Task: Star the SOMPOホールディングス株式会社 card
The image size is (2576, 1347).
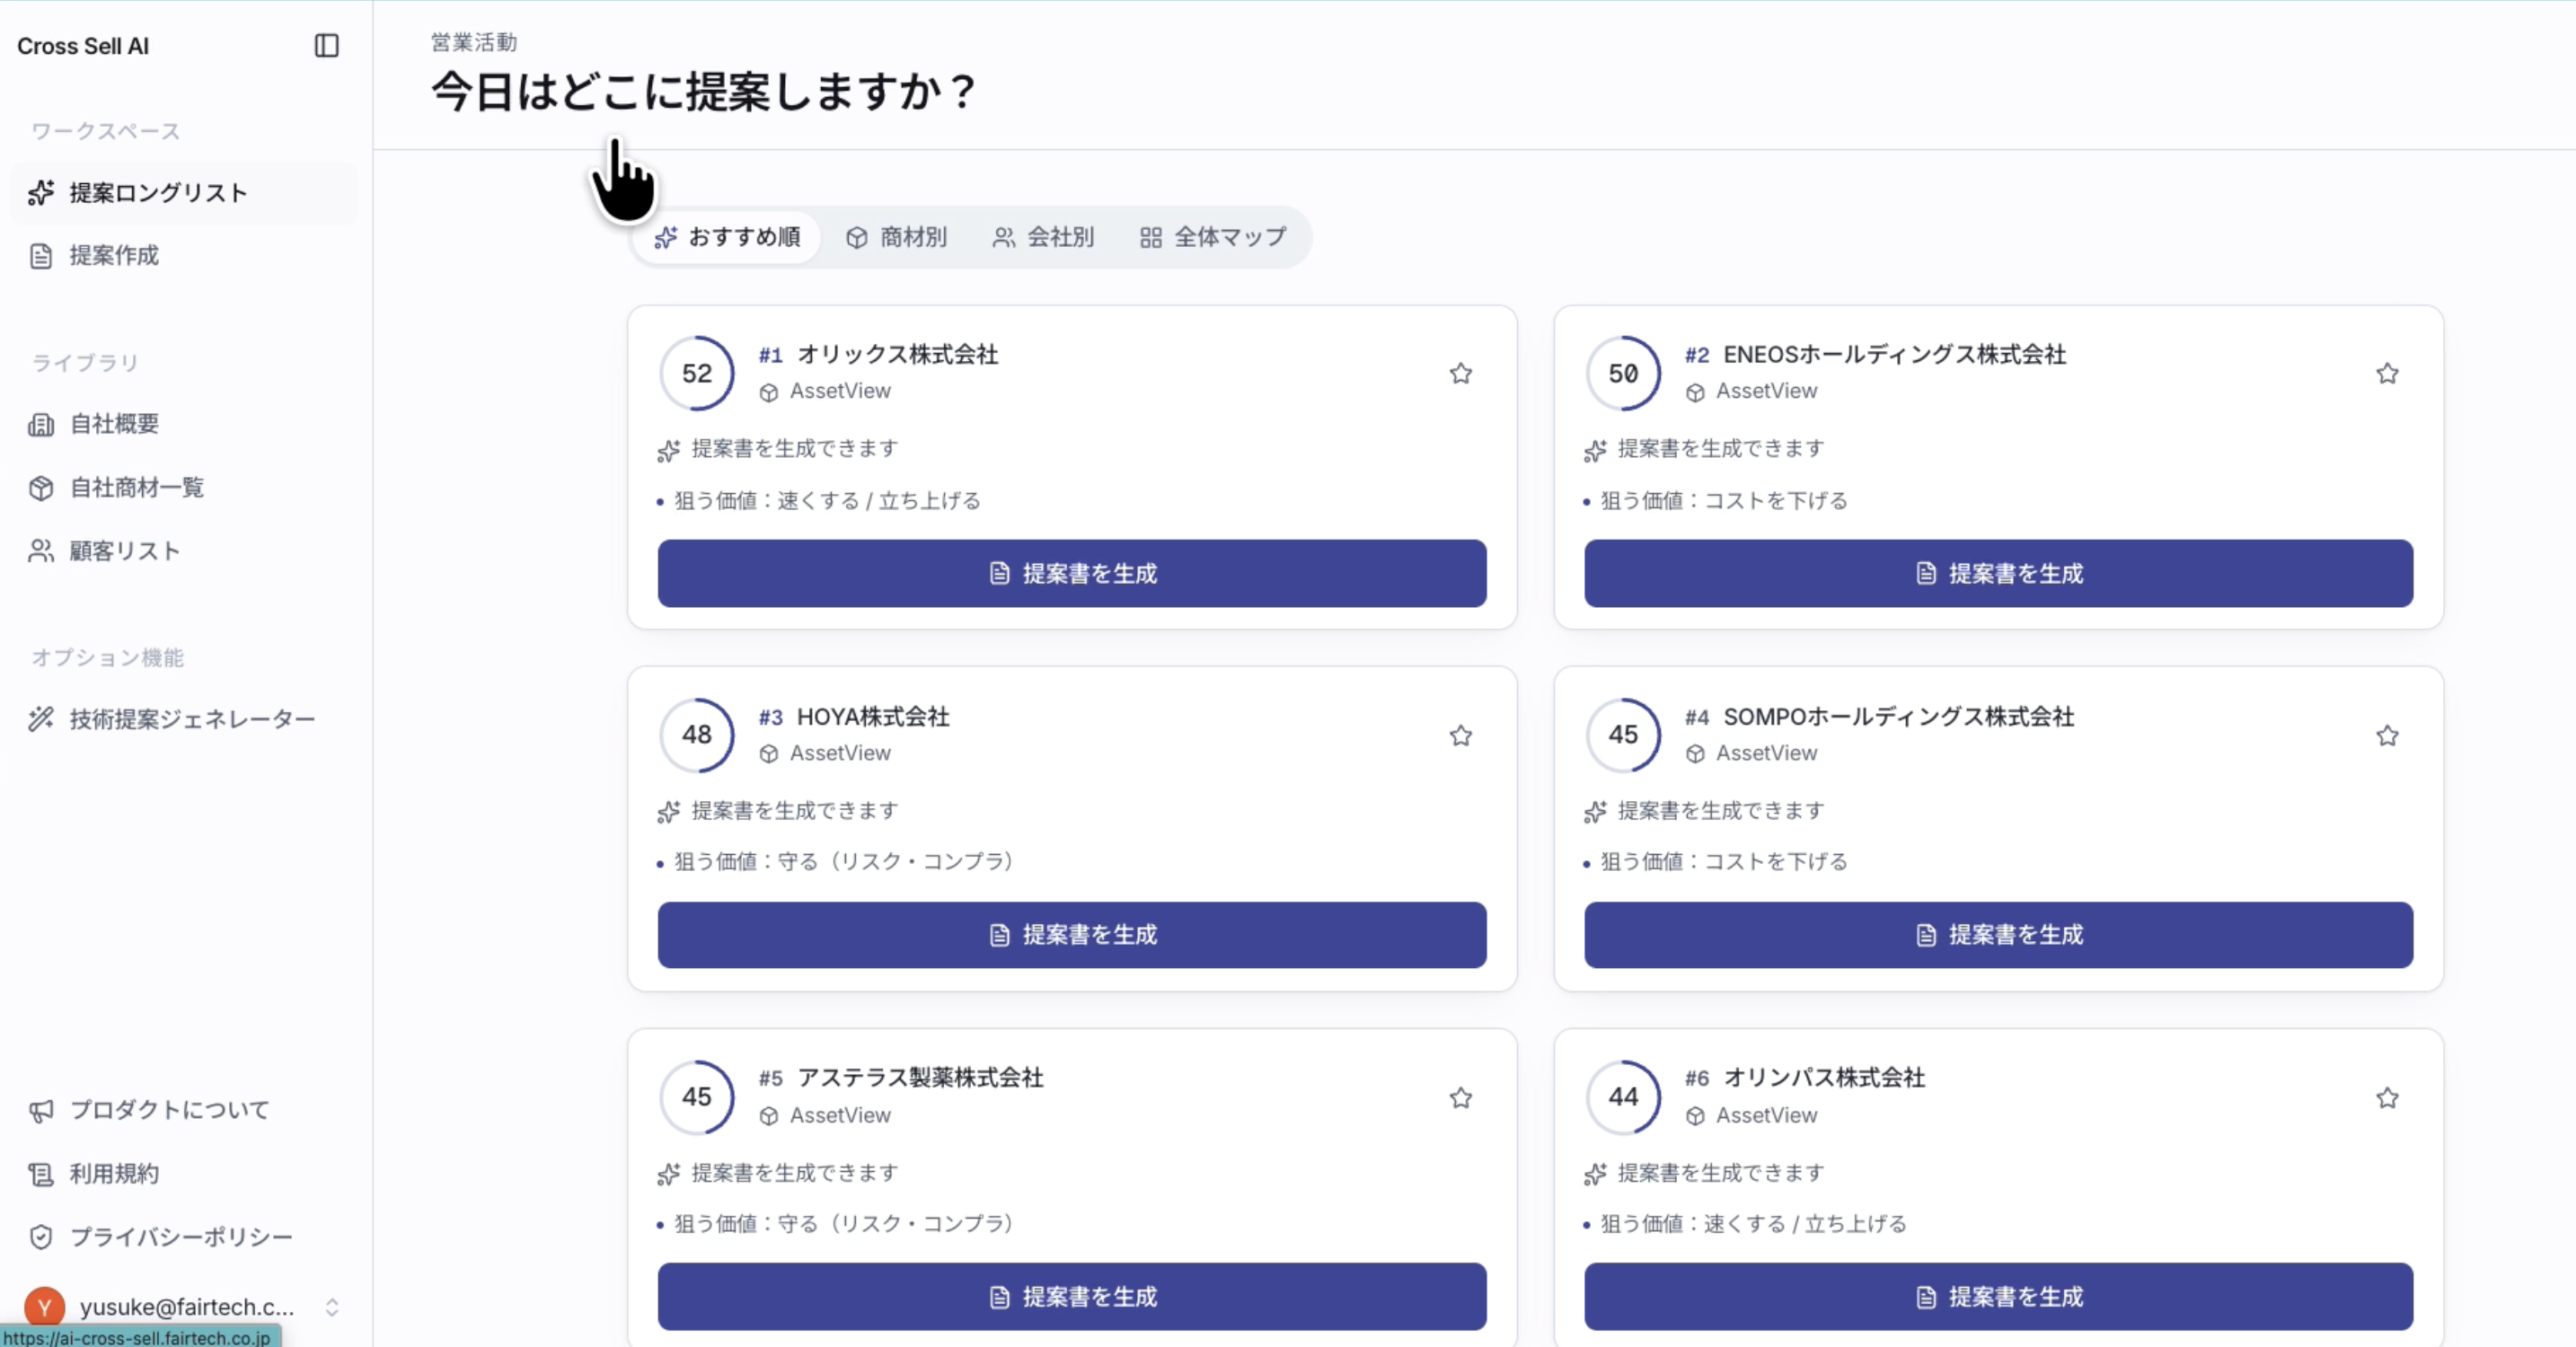Action: tap(2387, 736)
